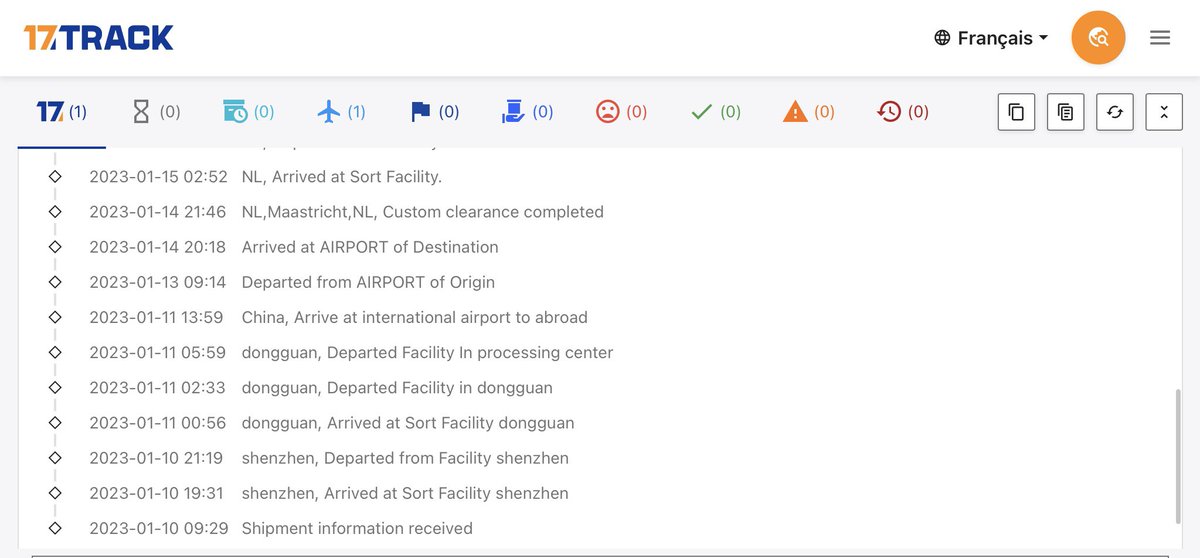Collapse all details with chevrons icon
The image size is (1200, 558).
[x=1163, y=112]
